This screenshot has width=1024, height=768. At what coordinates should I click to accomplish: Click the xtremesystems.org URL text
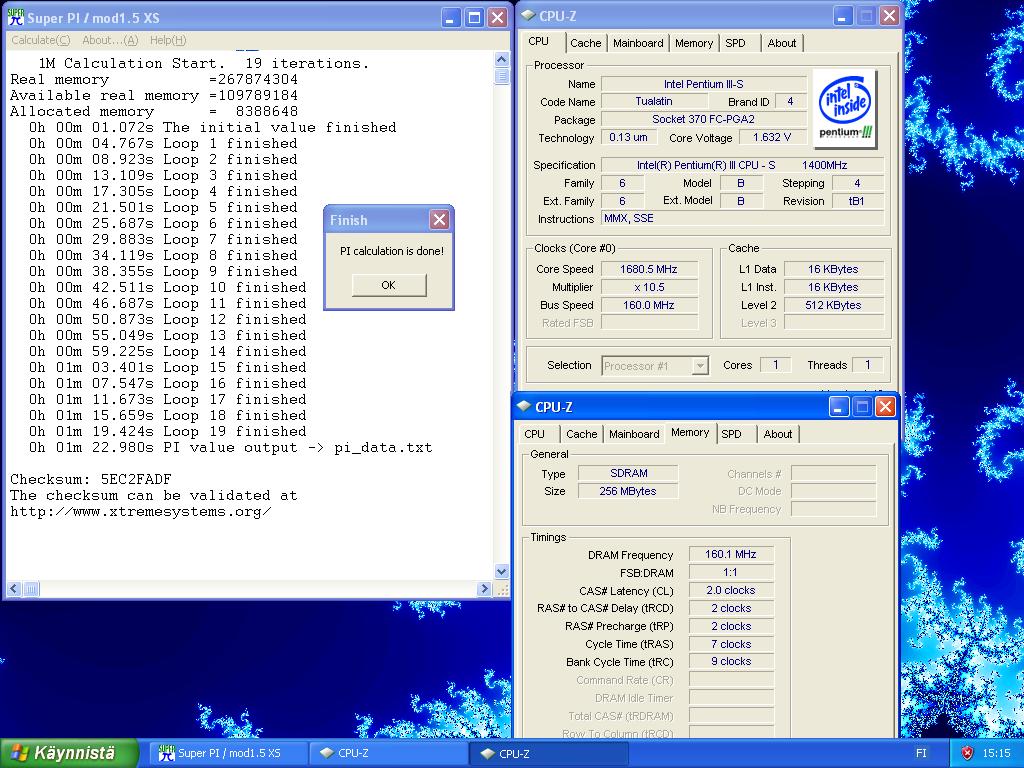point(140,512)
